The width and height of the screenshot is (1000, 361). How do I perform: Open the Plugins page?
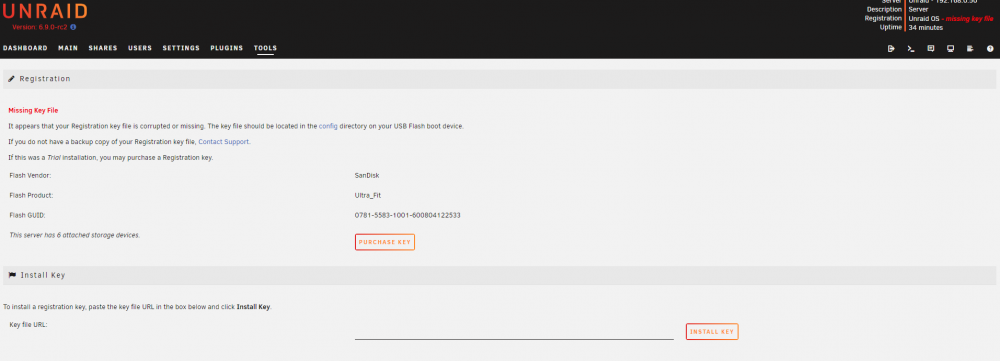(x=226, y=48)
